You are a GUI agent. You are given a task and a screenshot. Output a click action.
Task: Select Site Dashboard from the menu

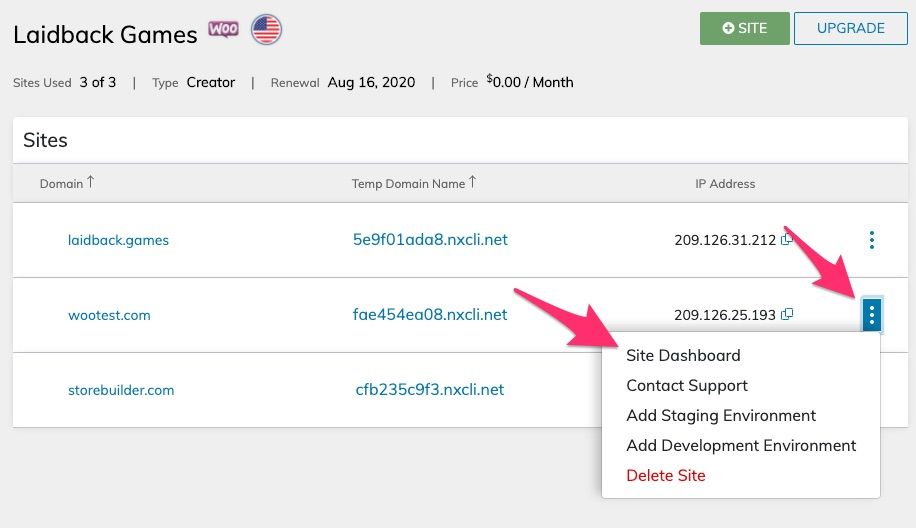[683, 355]
